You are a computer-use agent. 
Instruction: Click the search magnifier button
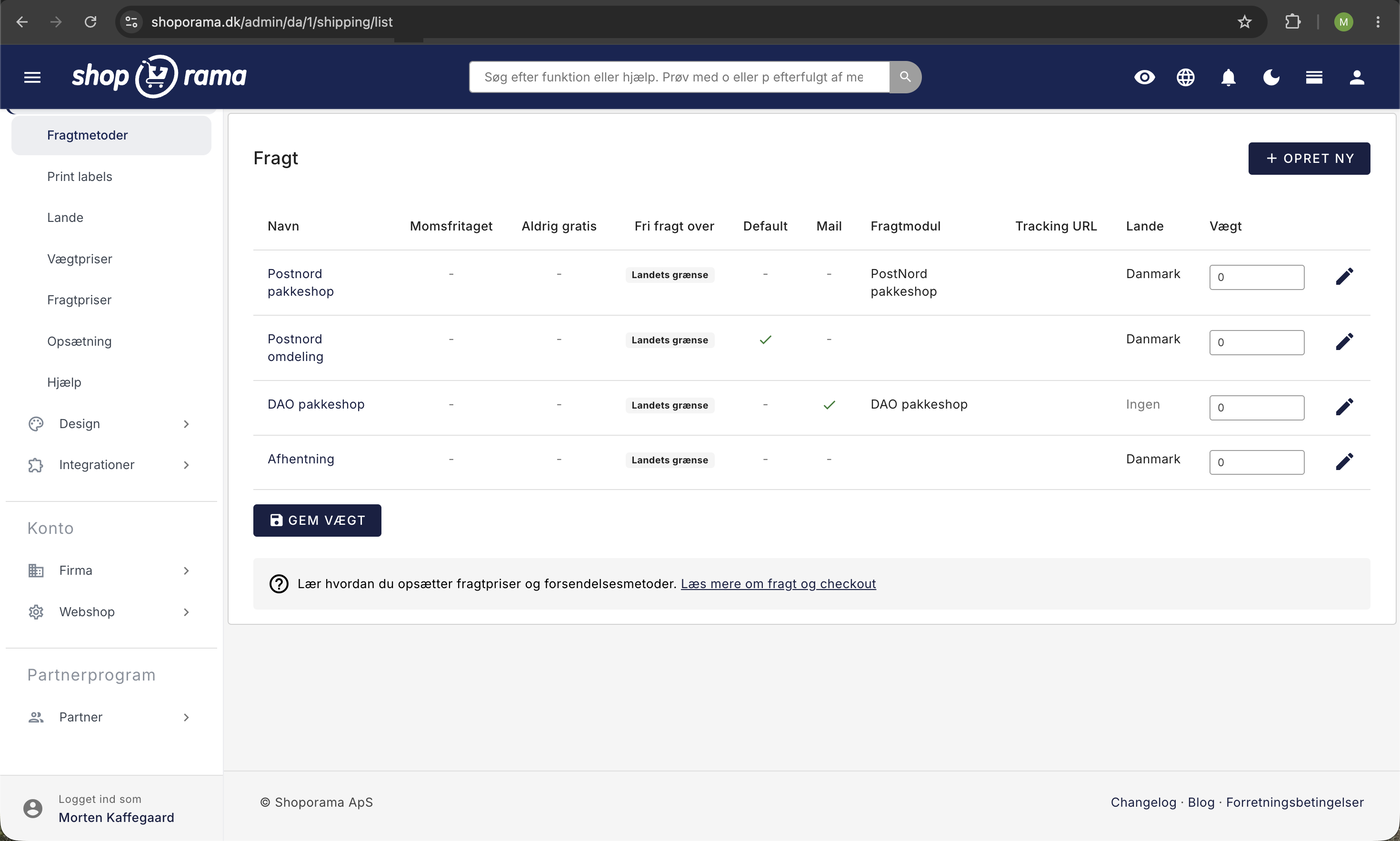[x=905, y=77]
